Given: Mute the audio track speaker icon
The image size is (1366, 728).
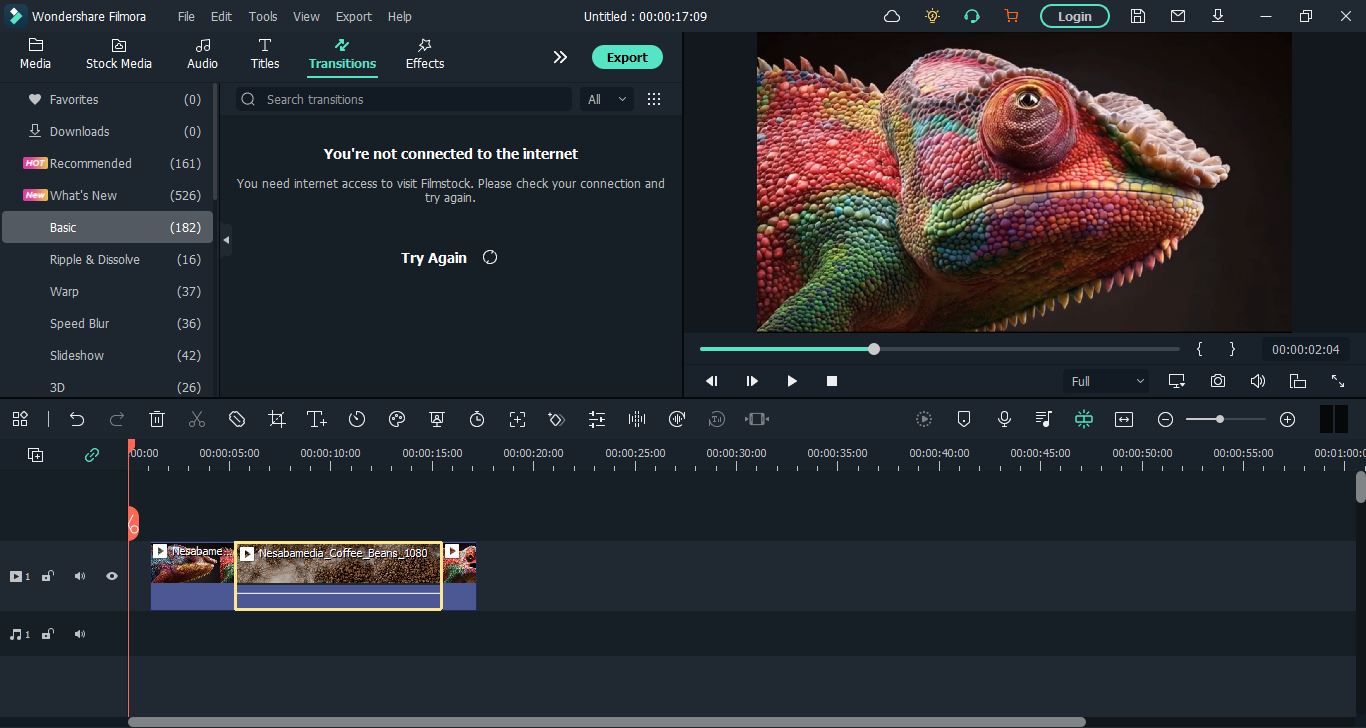Looking at the screenshot, I should point(80,635).
